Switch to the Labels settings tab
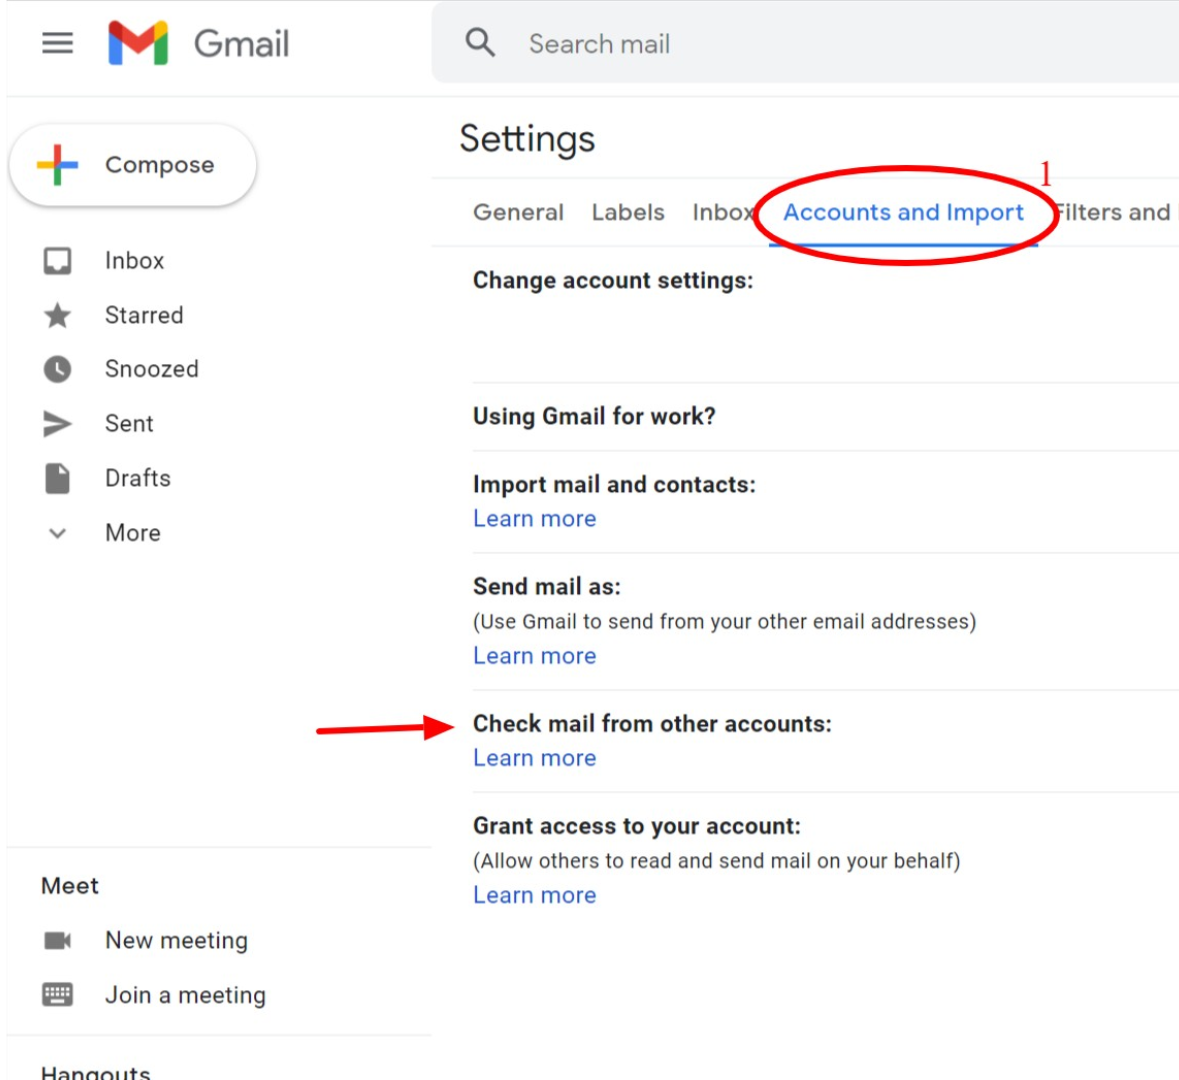 (x=628, y=213)
